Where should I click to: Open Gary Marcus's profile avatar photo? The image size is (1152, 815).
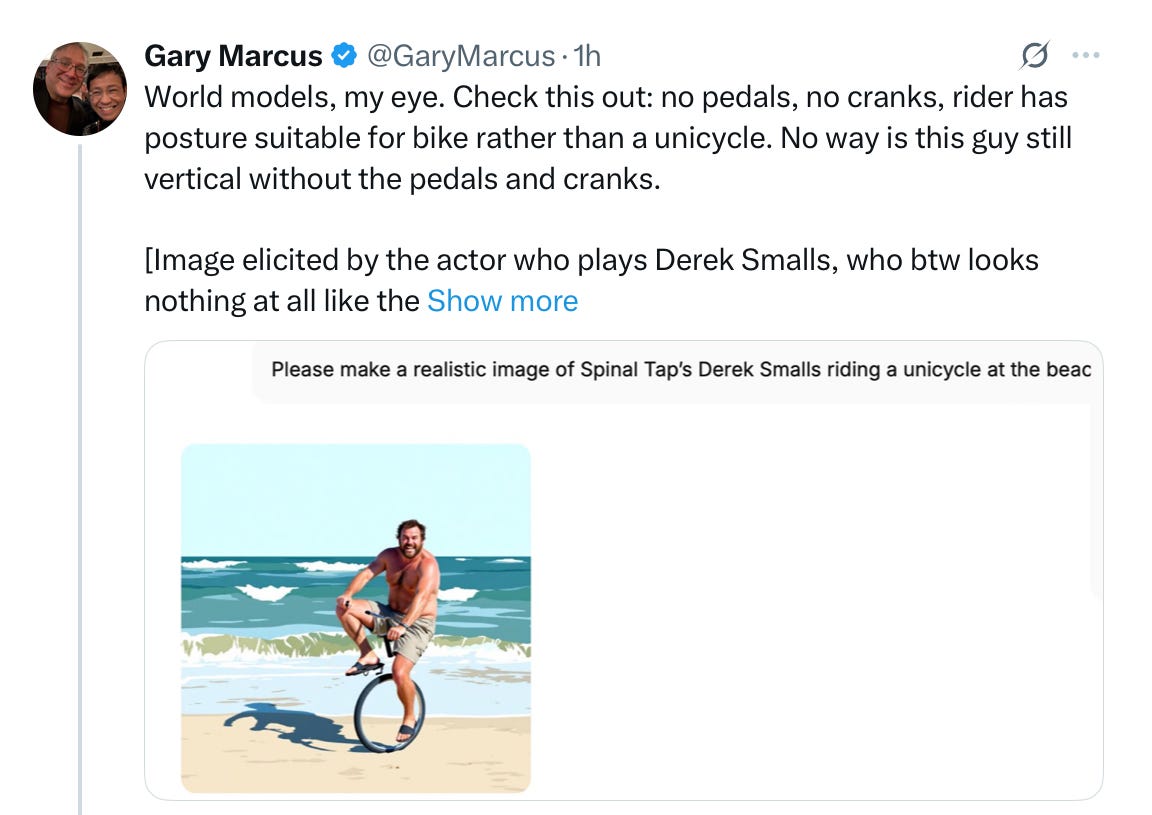tap(80, 89)
